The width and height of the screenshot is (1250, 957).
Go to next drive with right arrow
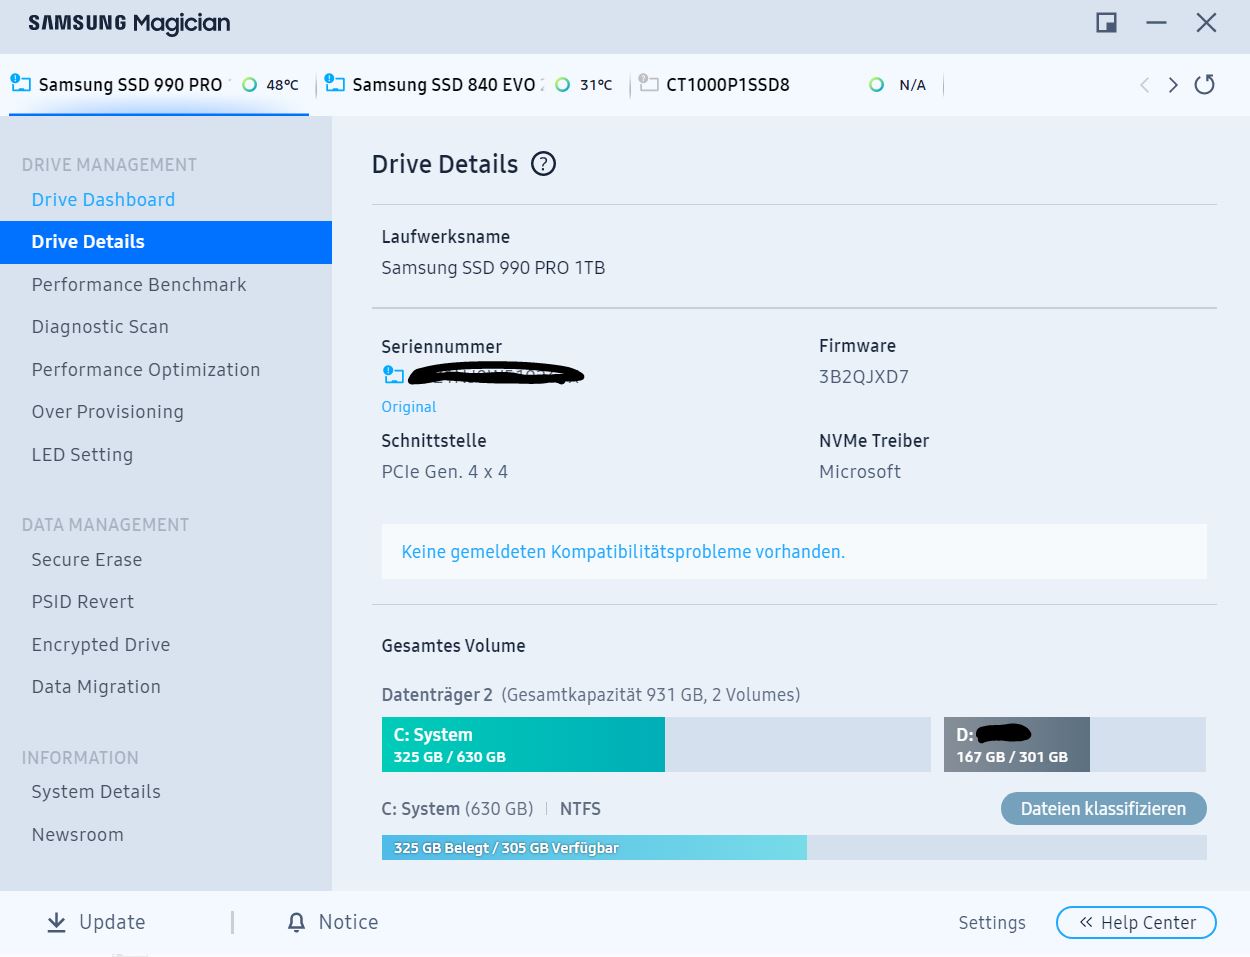coord(1173,85)
